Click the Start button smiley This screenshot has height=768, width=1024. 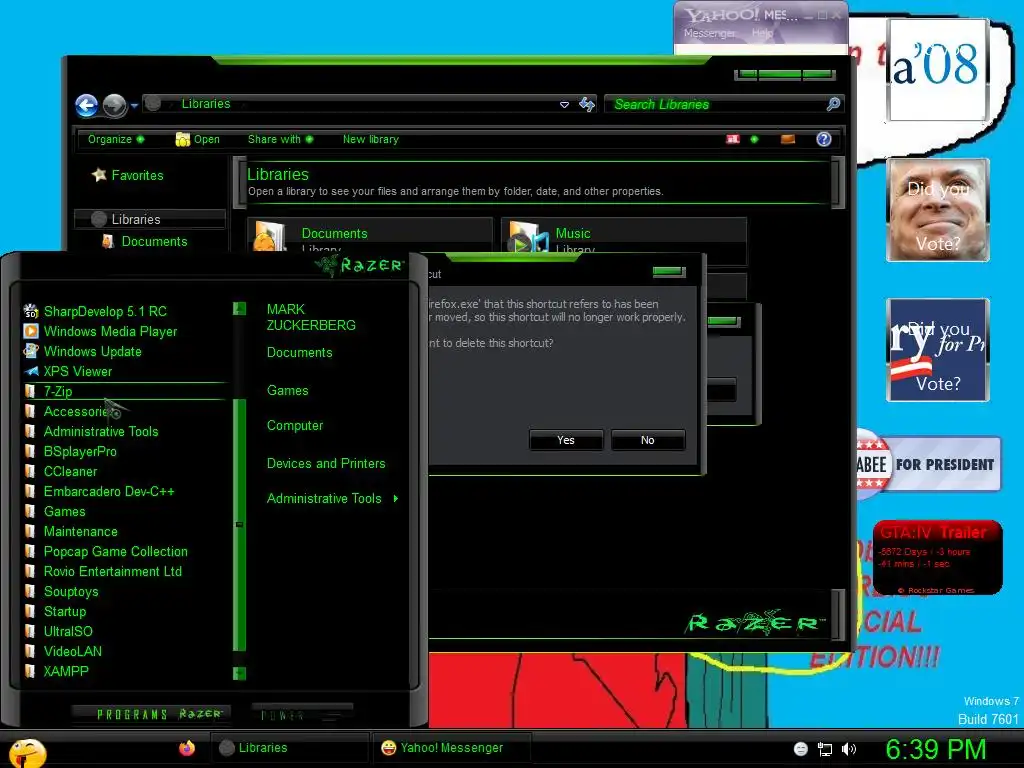[27, 754]
